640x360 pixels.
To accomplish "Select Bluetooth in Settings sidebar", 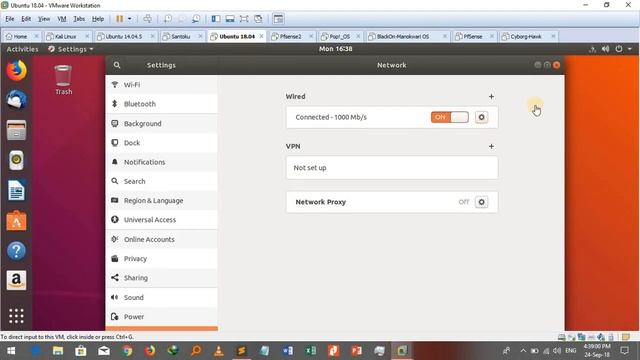I will [x=162, y=104].
